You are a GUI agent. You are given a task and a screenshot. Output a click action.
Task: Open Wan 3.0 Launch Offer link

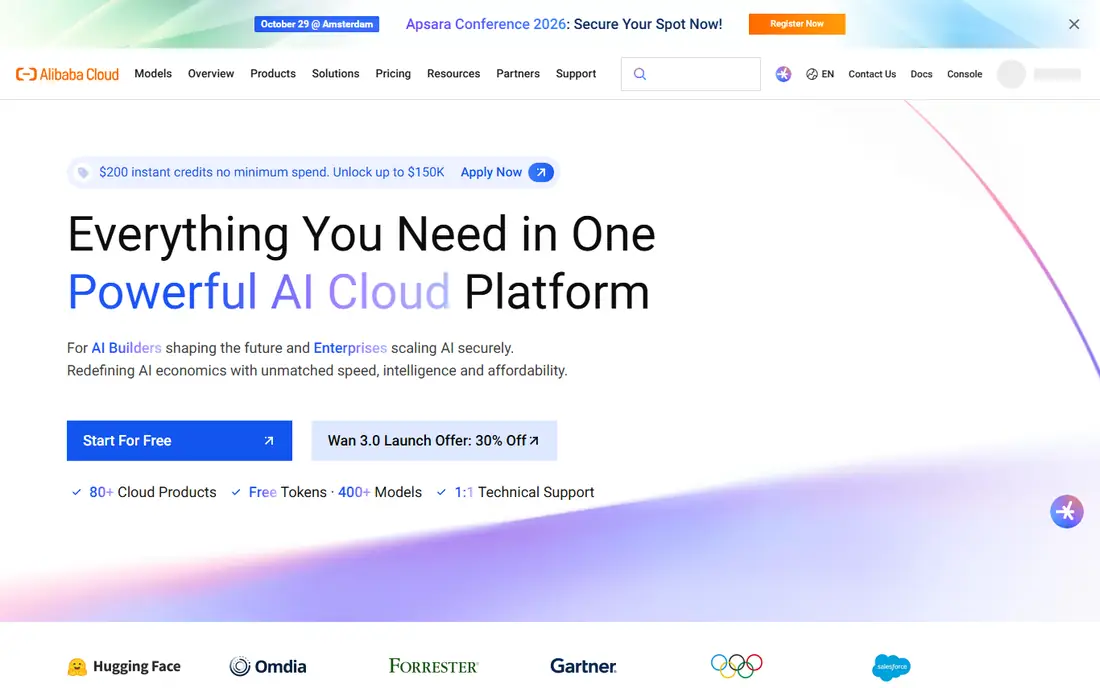click(x=434, y=440)
